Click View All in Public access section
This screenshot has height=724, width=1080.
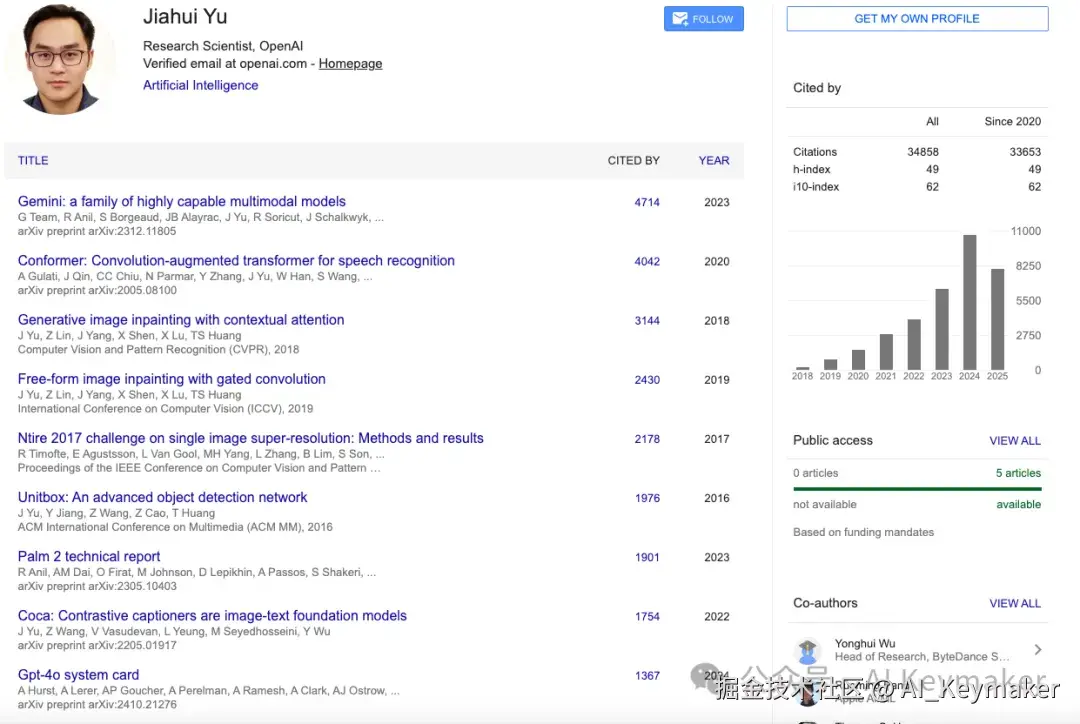(1014, 441)
